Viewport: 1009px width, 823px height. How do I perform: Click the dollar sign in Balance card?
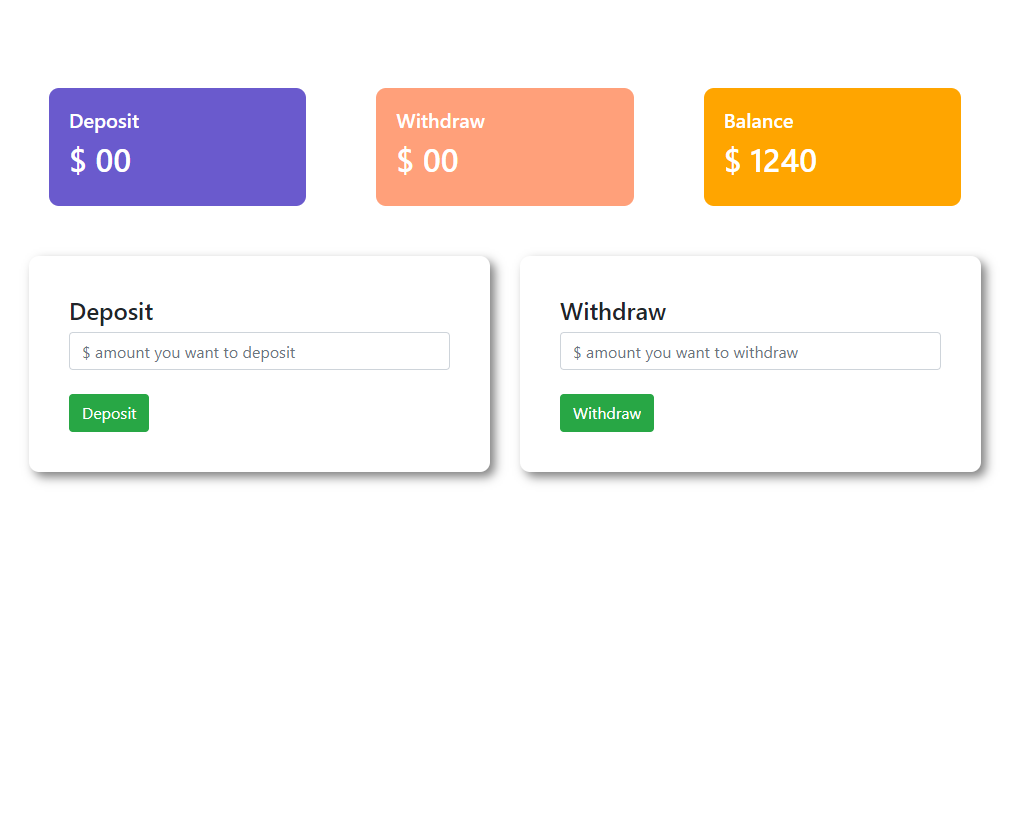[732, 161]
